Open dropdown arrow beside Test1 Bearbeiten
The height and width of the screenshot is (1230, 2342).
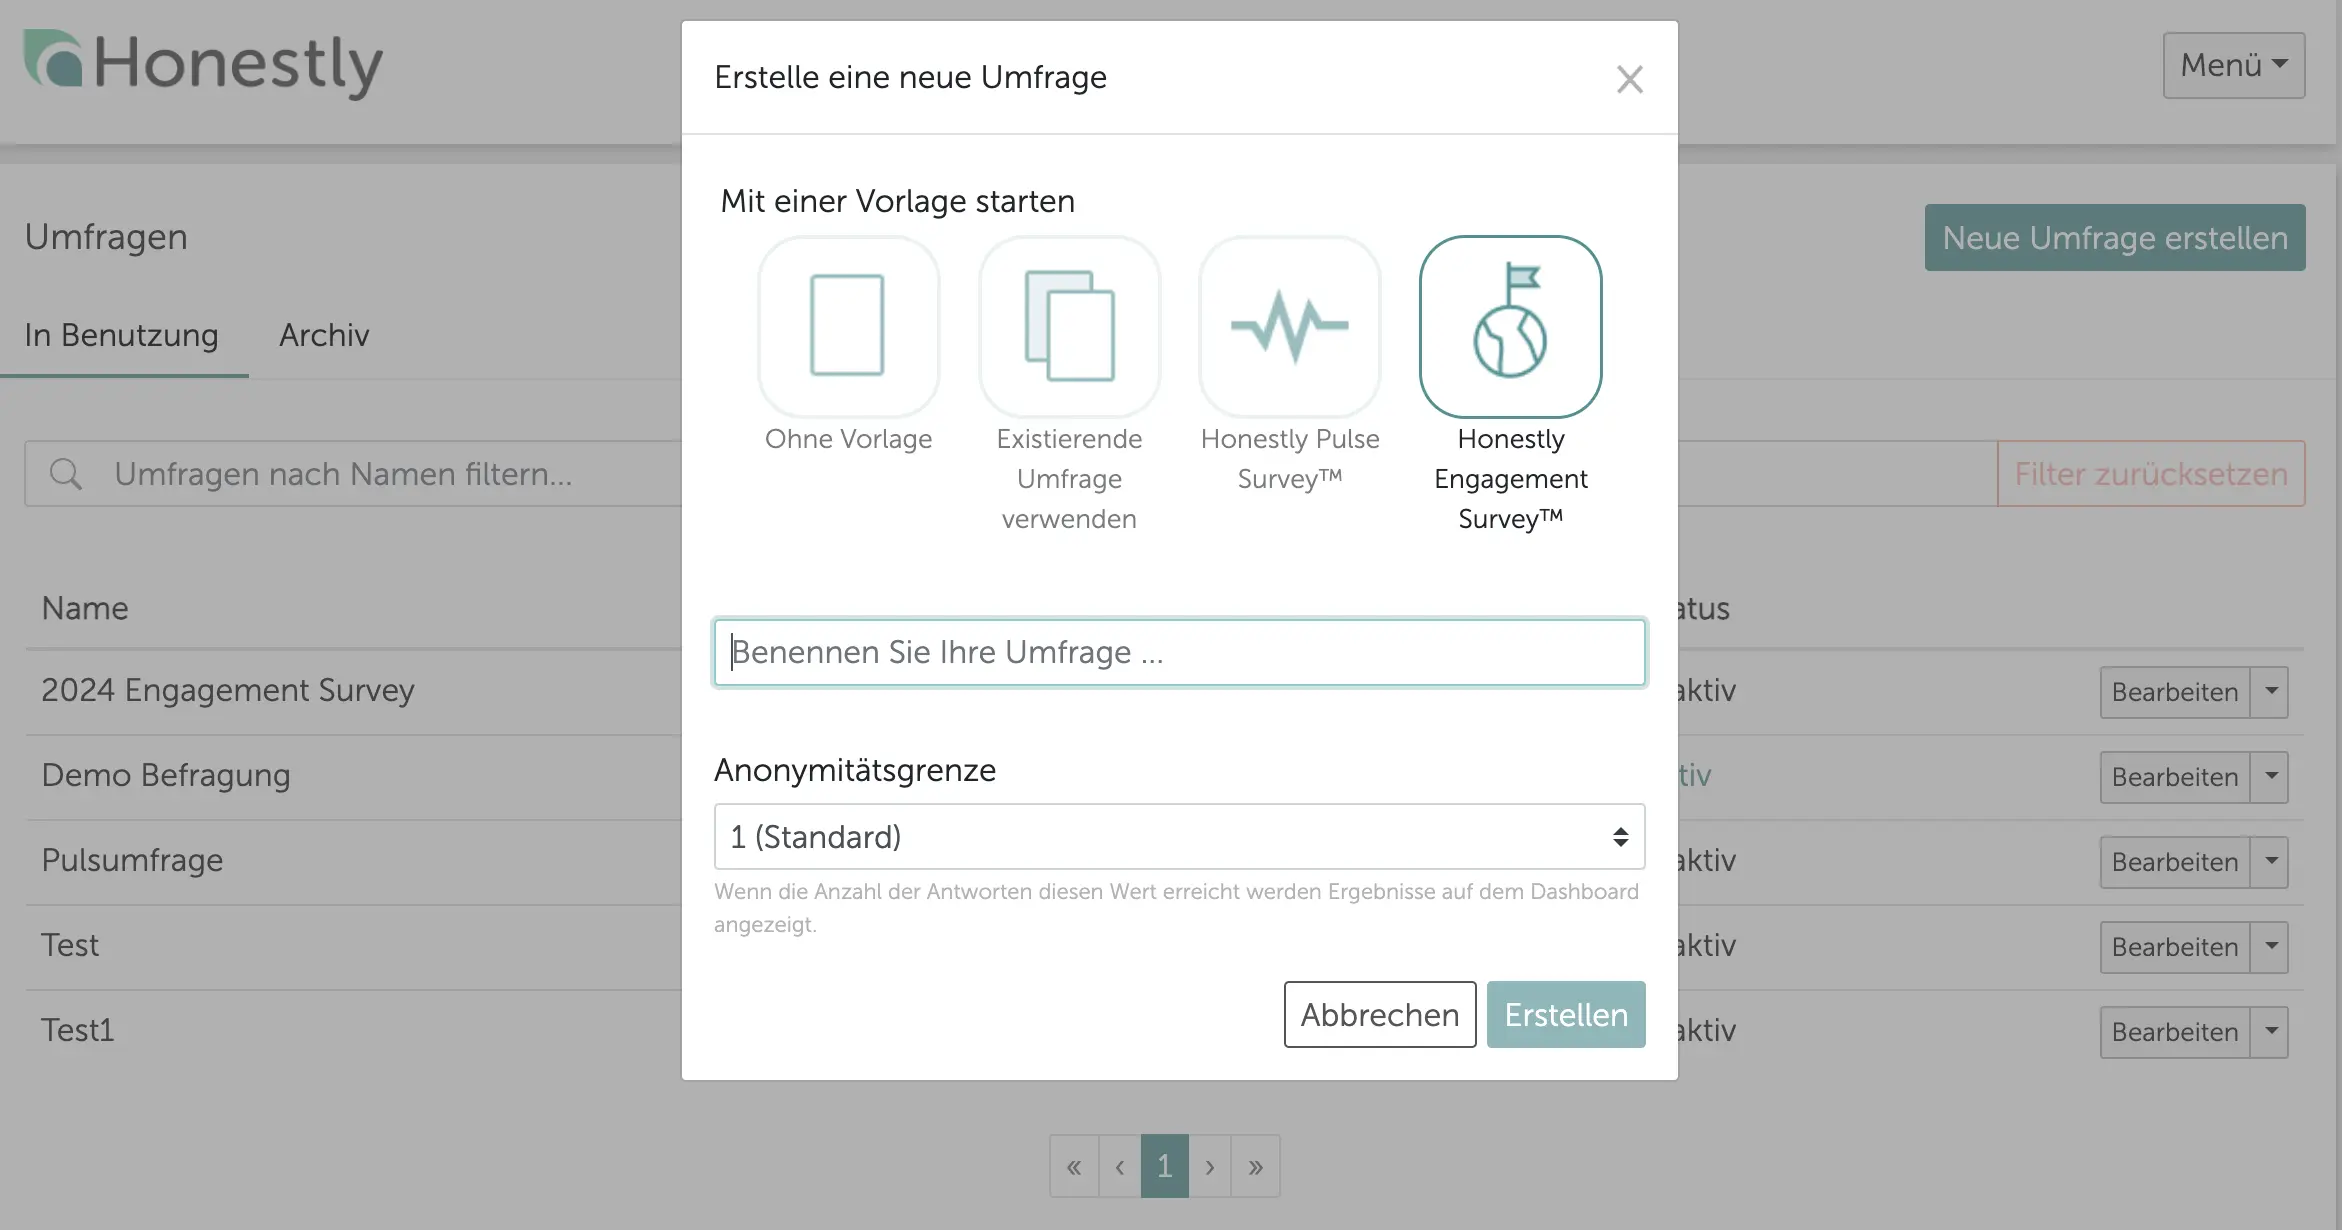[x=2271, y=1032]
